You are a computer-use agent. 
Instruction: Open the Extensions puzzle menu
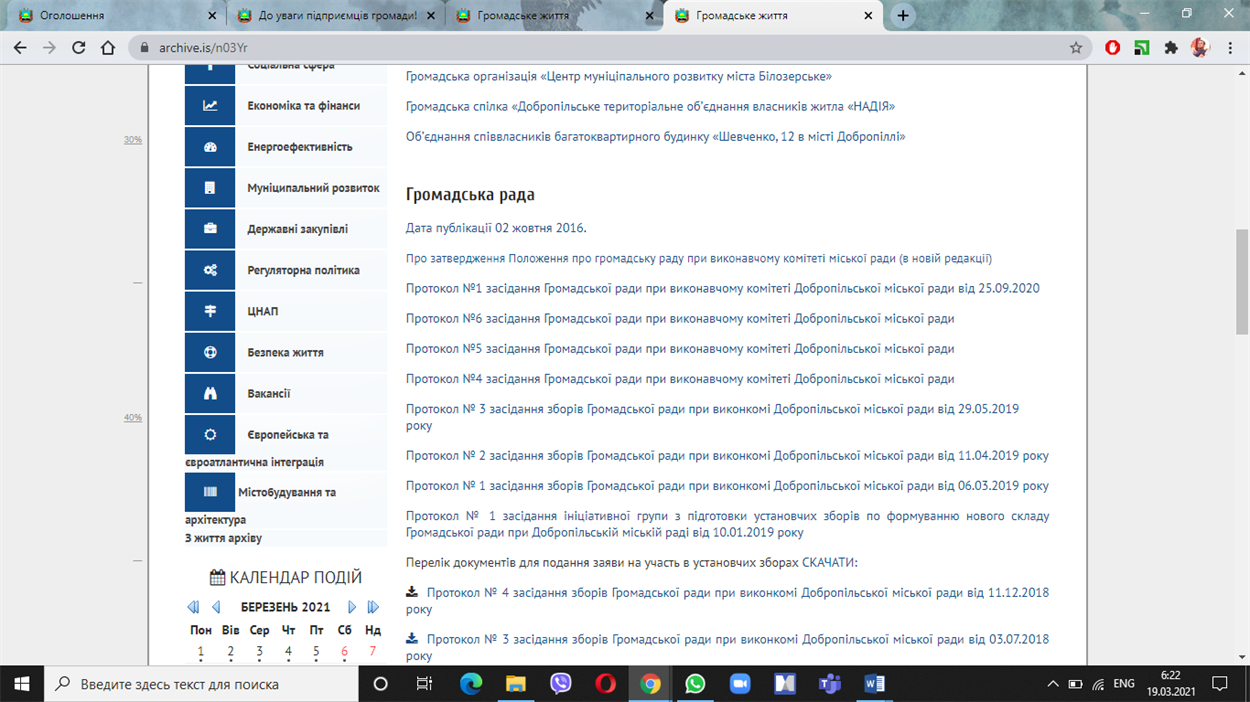[x=1171, y=47]
